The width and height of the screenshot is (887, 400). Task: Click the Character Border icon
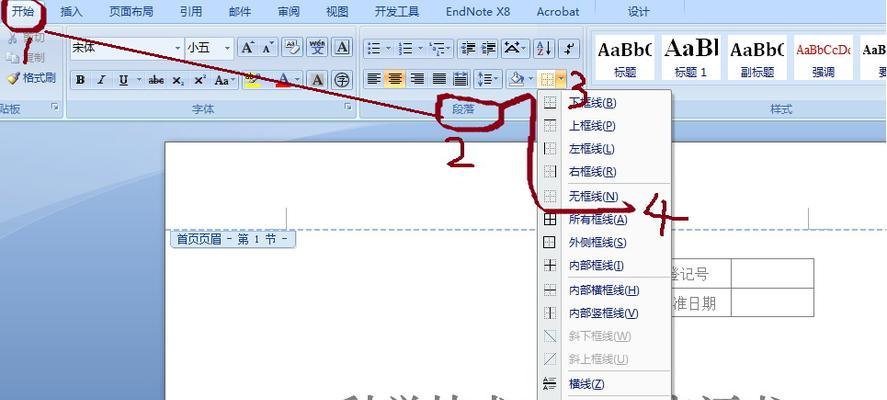(342, 48)
